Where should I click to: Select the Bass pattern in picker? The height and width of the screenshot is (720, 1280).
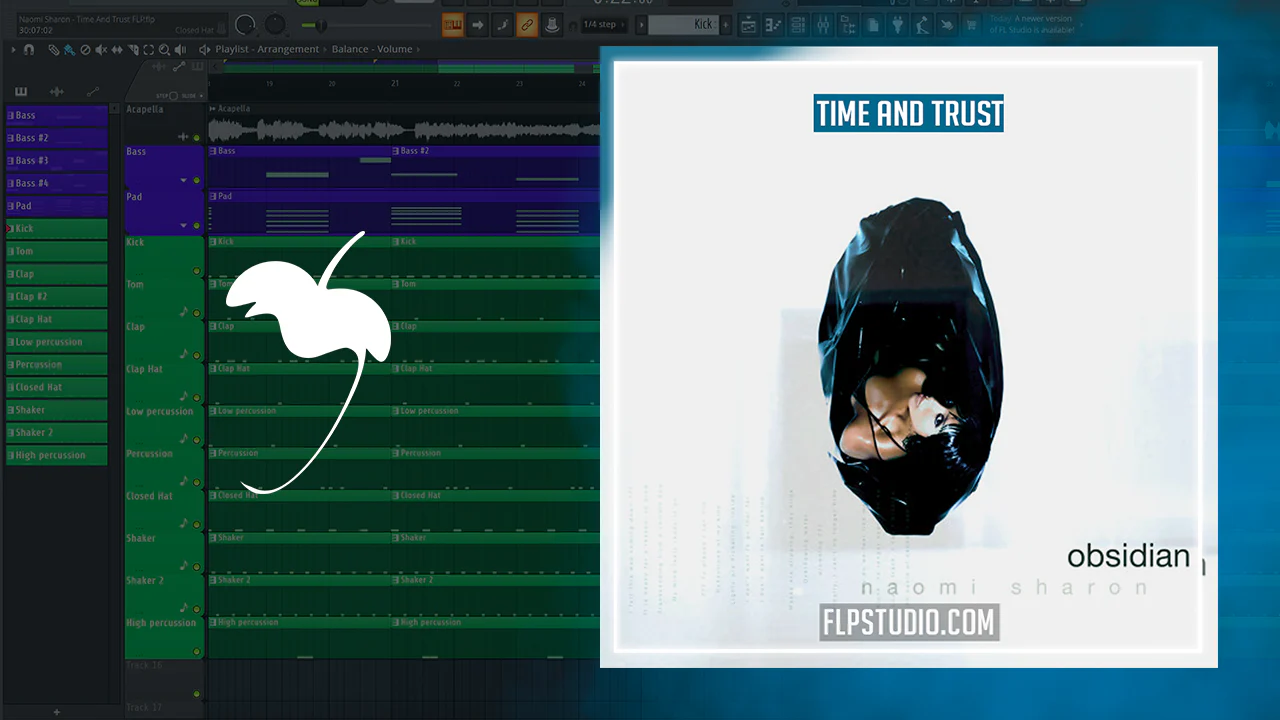click(57, 115)
